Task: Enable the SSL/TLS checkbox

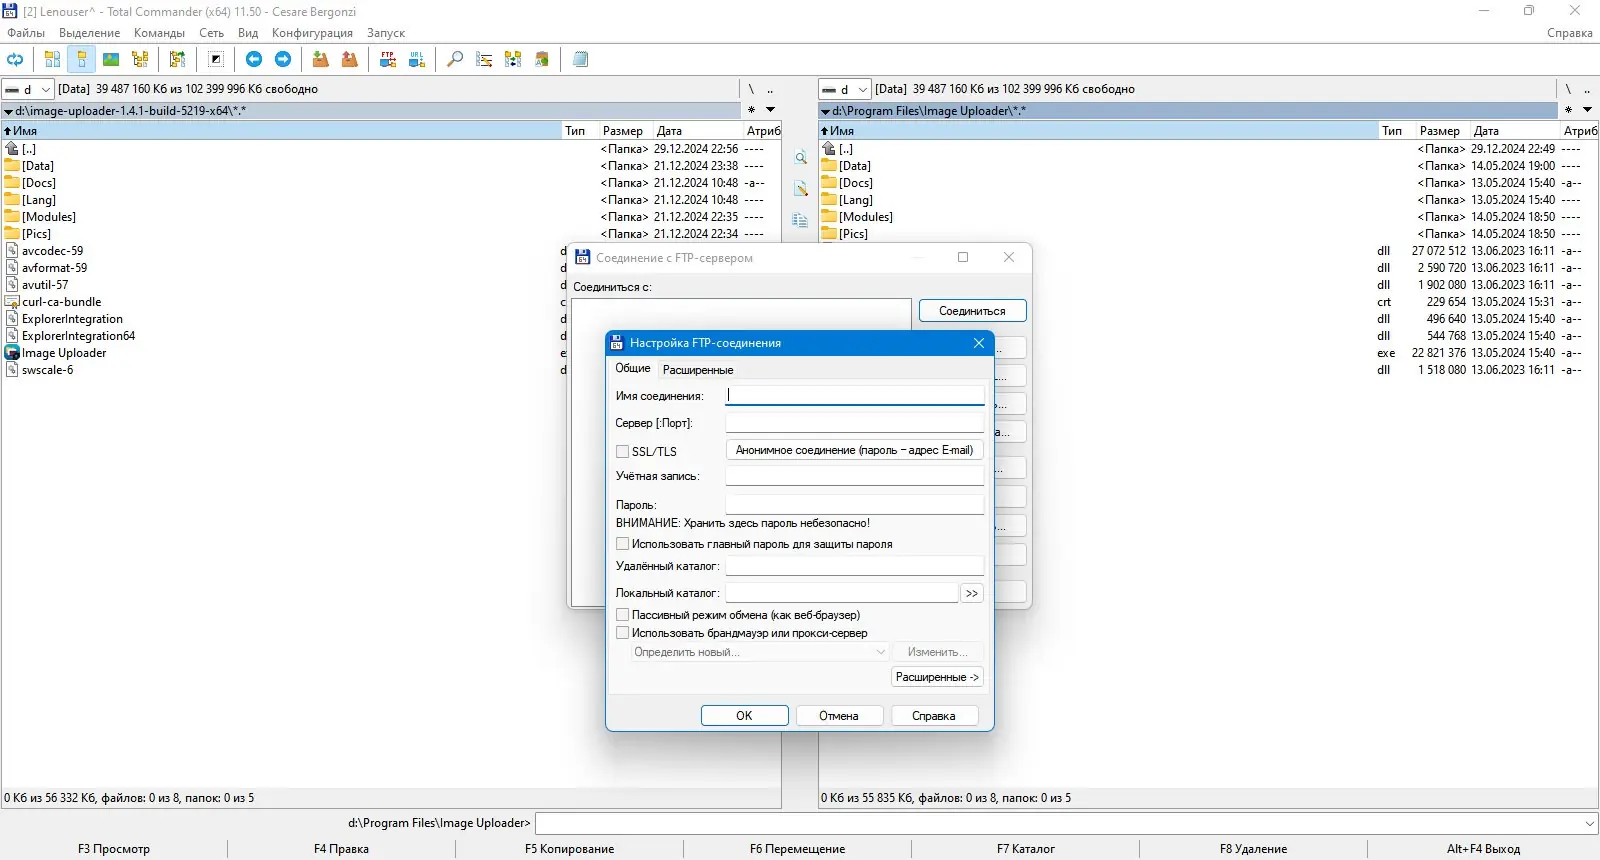Action: tap(623, 451)
